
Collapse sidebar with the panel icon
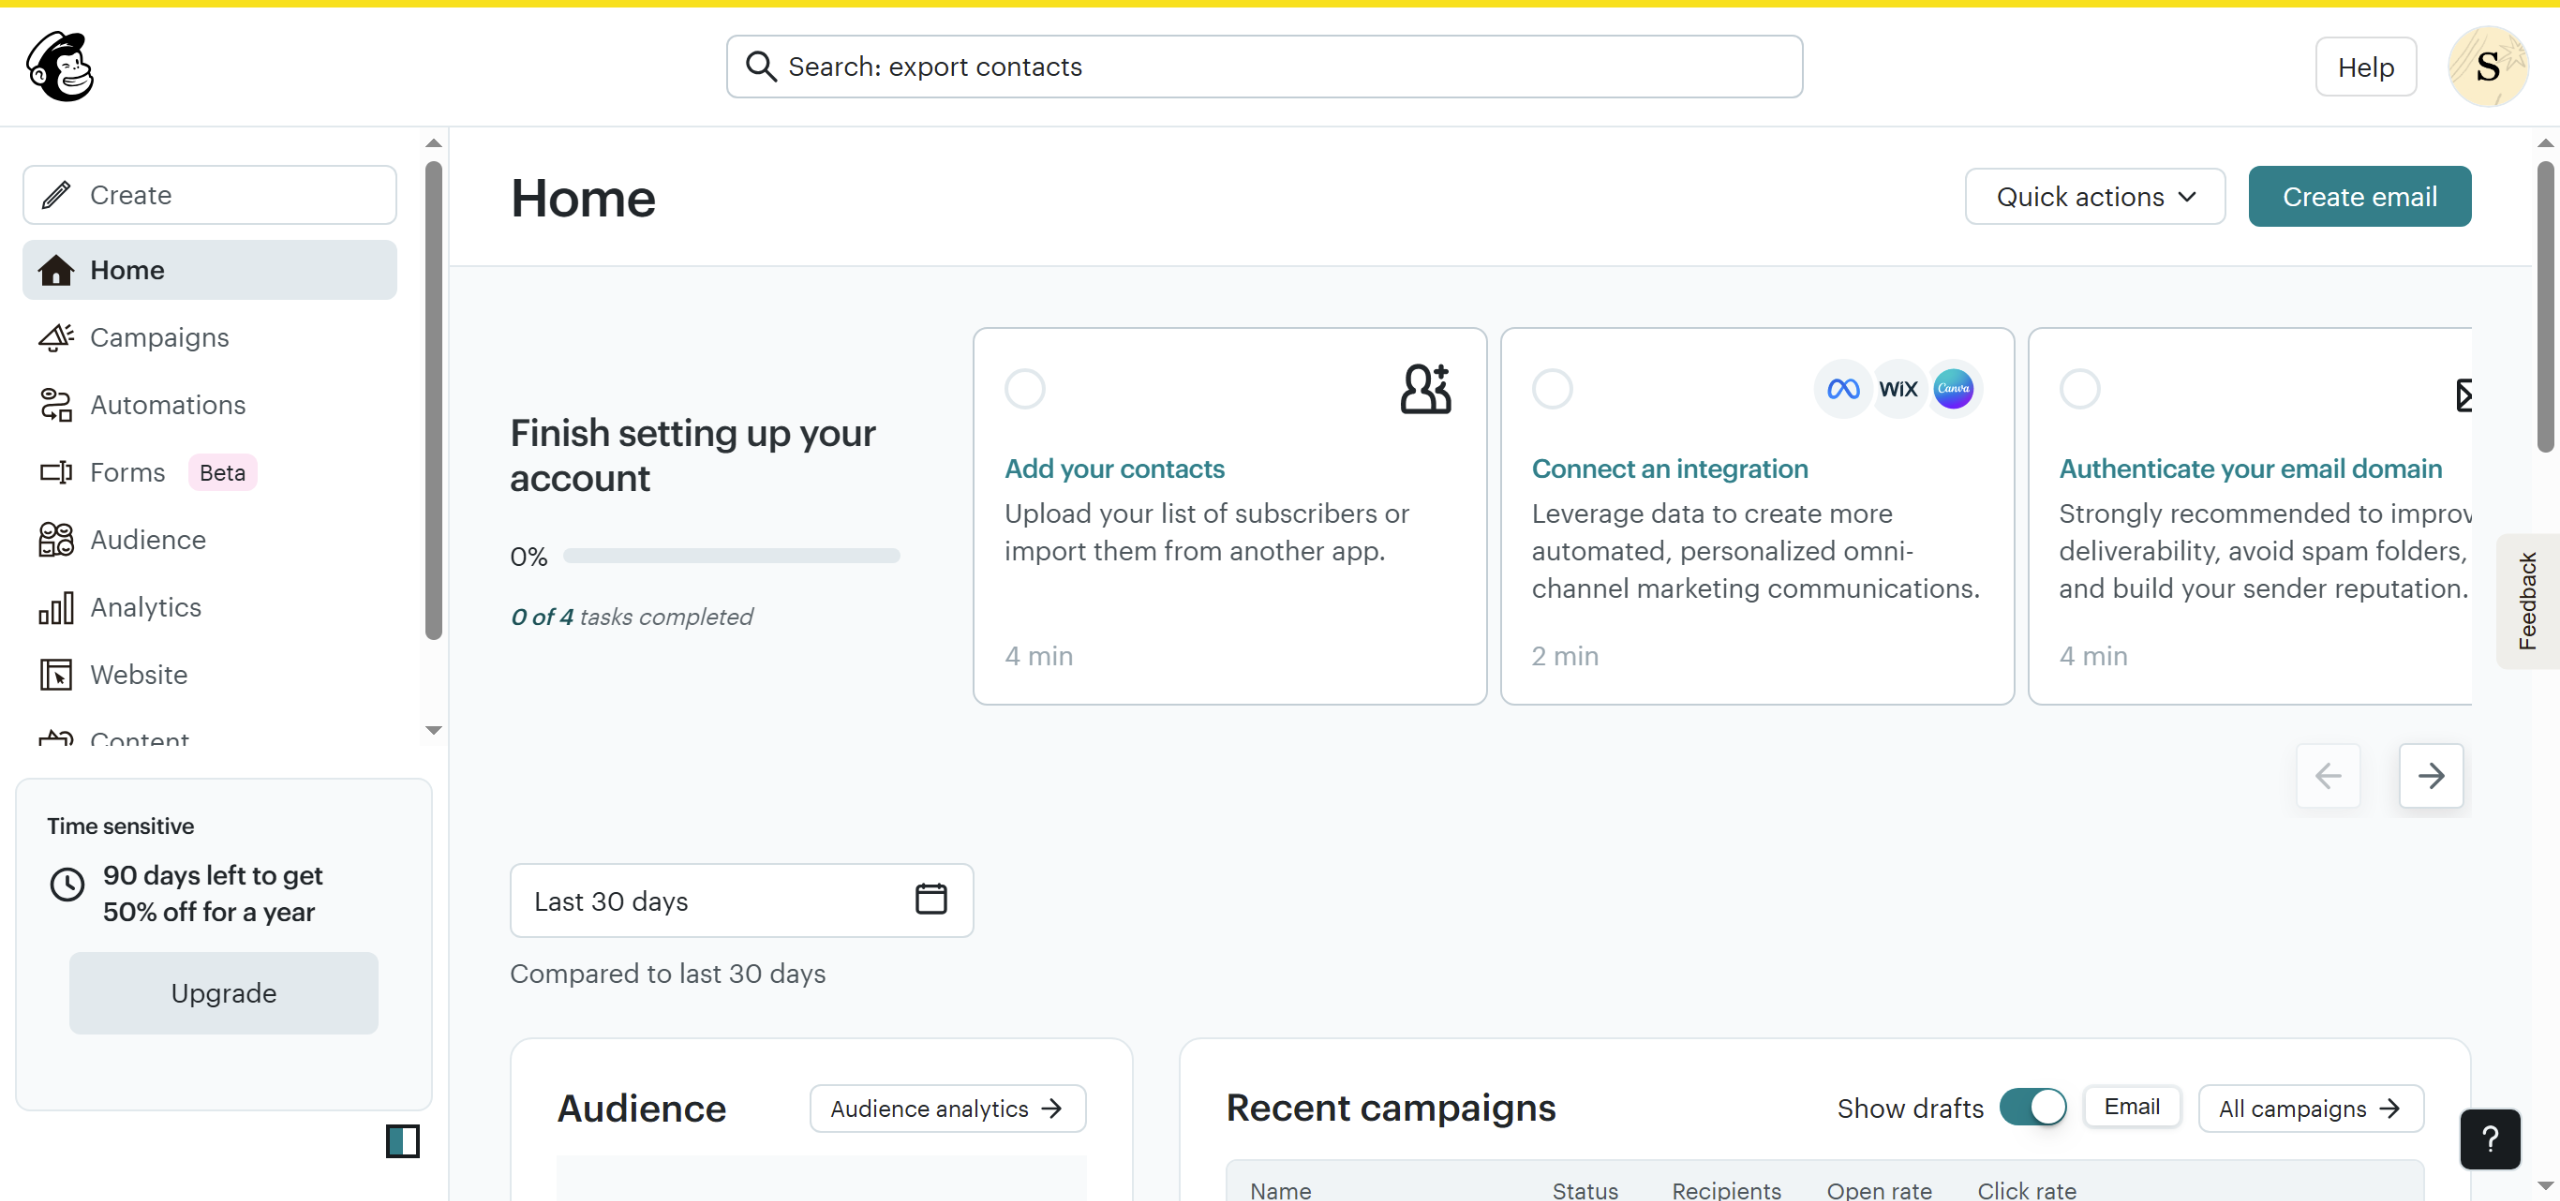[x=402, y=1141]
